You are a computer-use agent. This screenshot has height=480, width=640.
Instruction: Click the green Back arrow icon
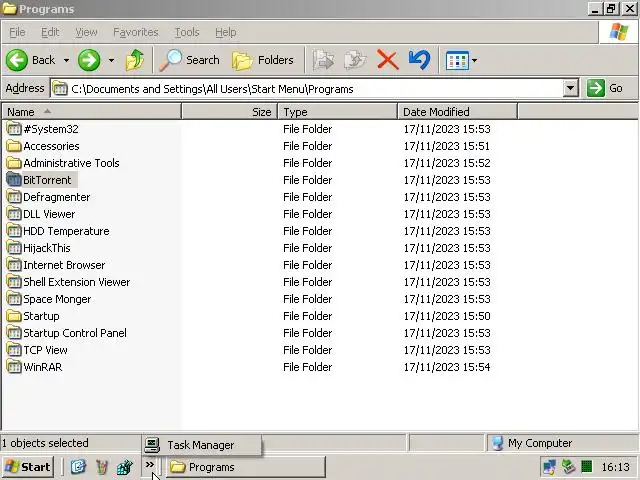[17, 60]
